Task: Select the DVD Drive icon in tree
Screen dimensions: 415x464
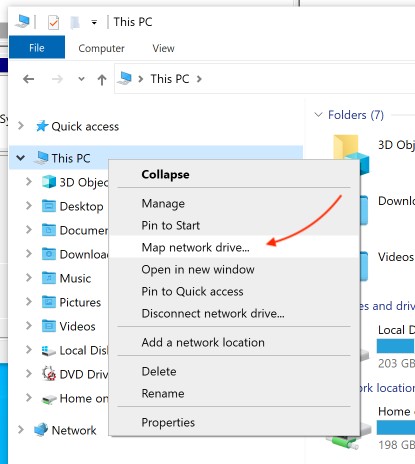Action: [x=49, y=374]
